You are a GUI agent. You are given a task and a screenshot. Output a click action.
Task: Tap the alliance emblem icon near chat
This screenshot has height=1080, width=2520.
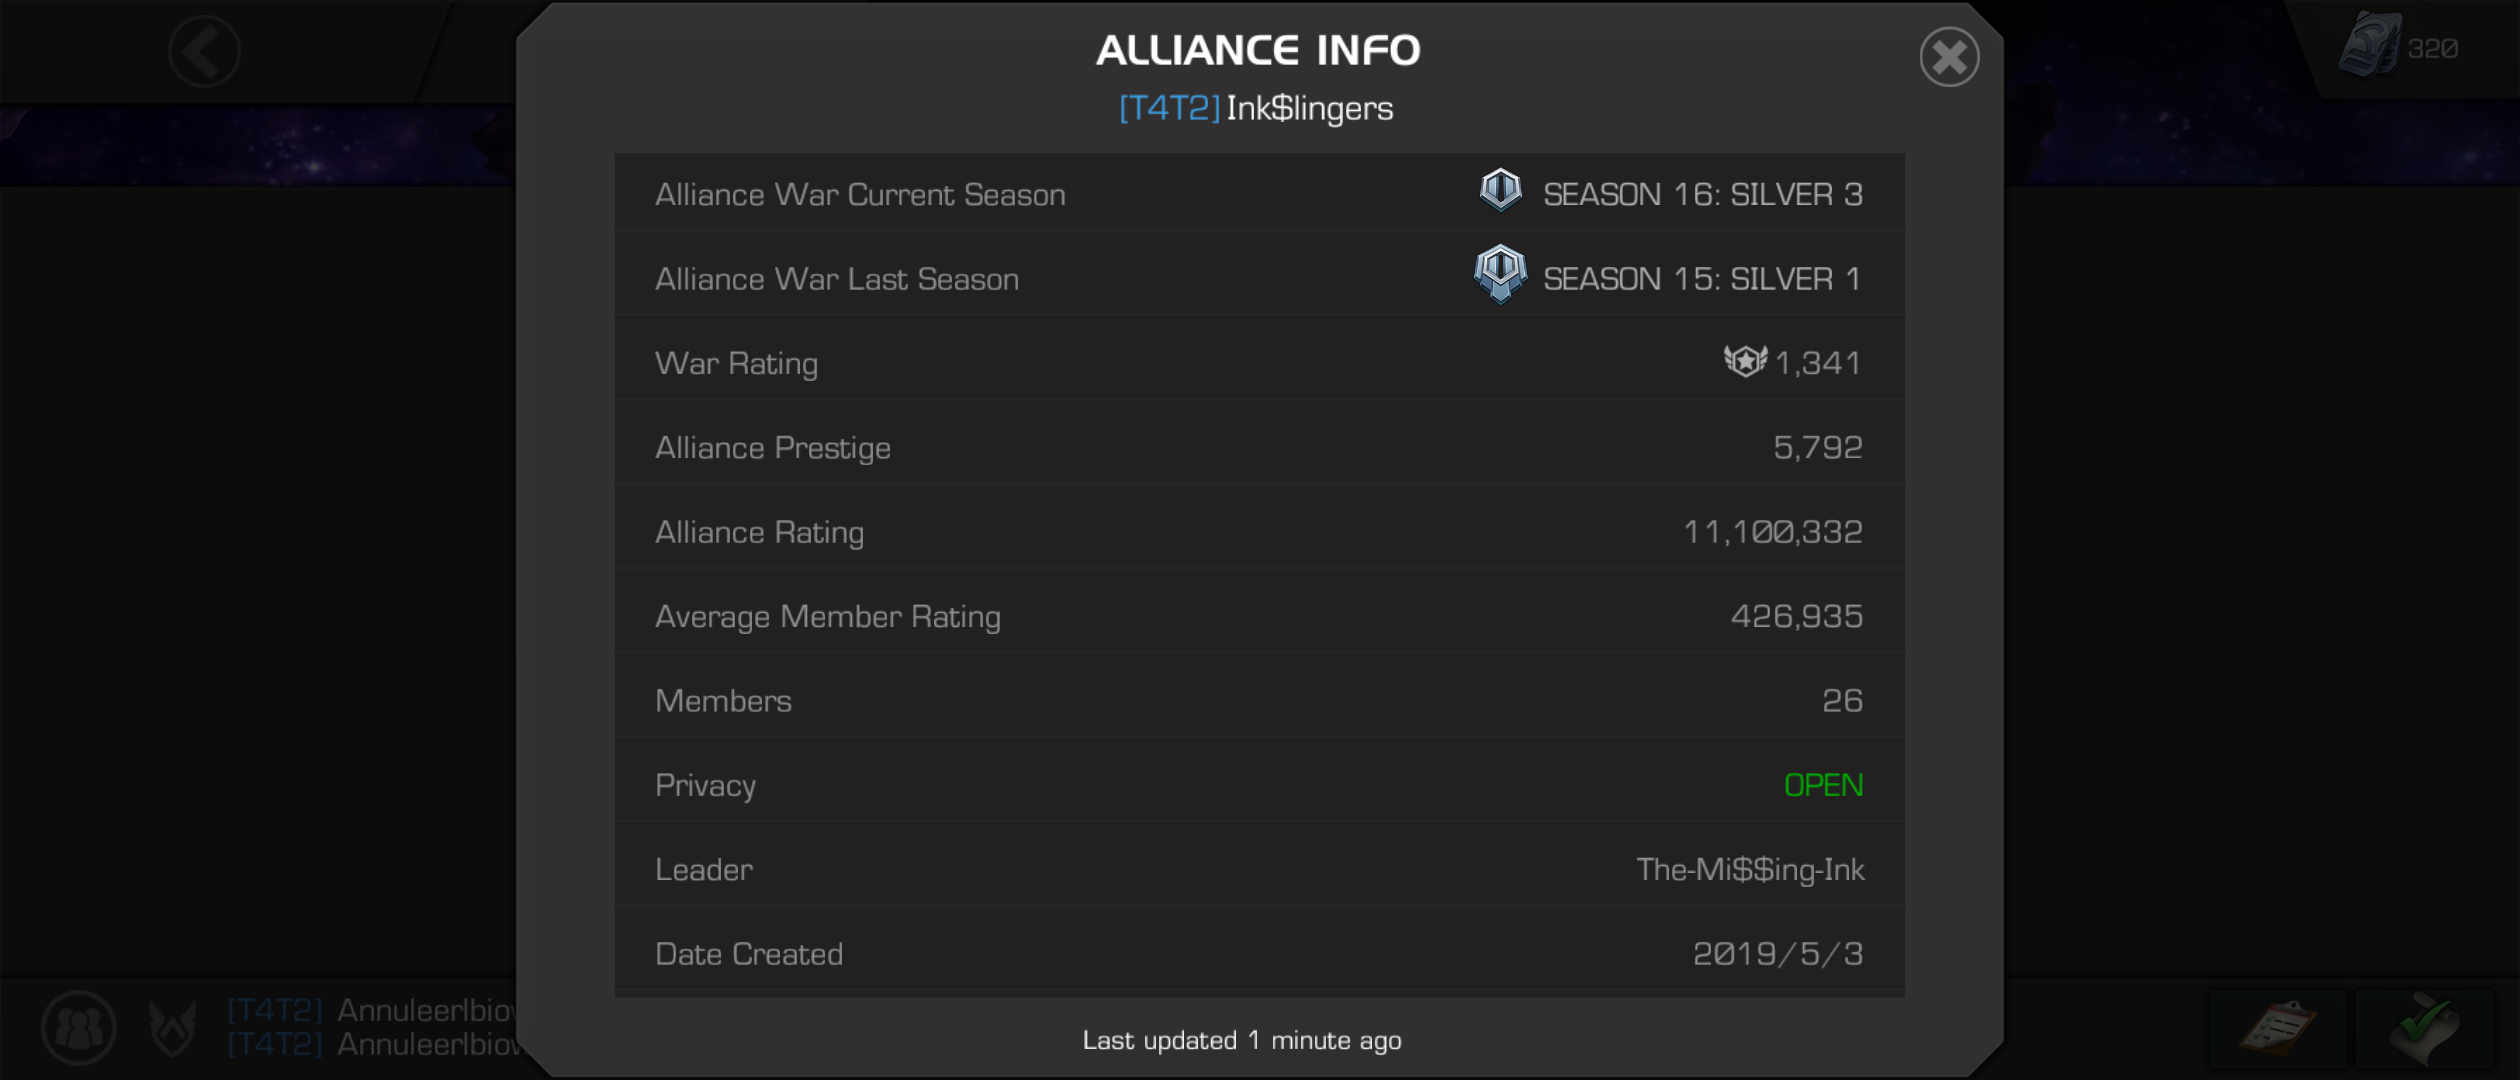(172, 1027)
